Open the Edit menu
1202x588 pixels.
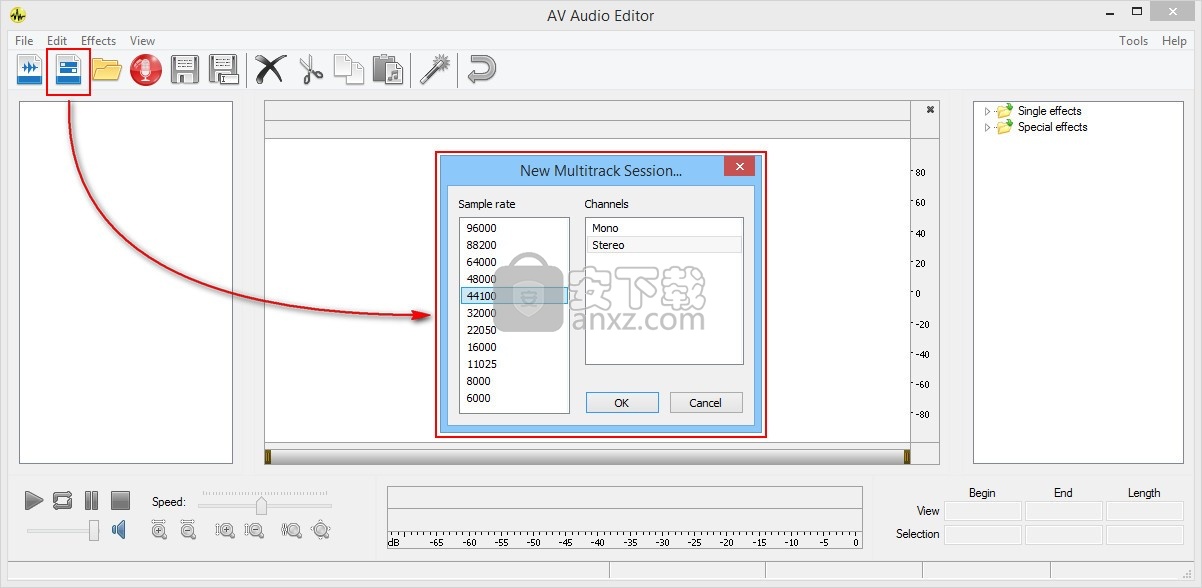tap(57, 41)
